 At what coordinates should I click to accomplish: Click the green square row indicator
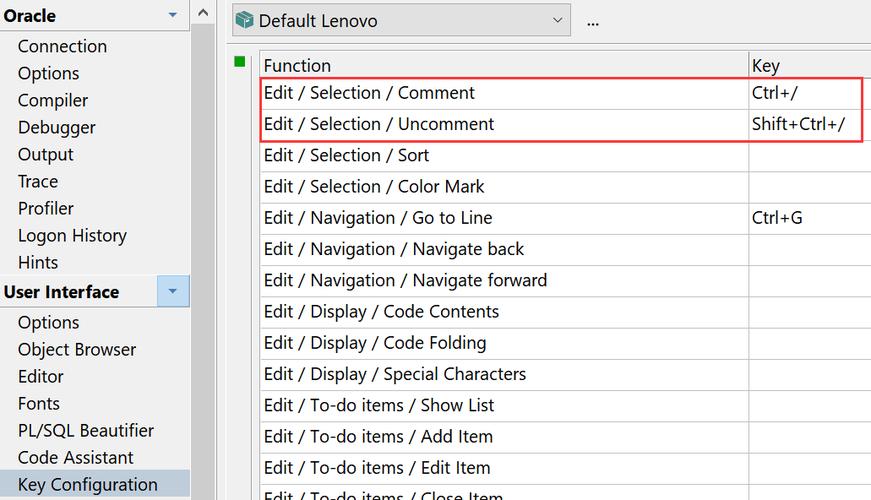[x=240, y=62]
